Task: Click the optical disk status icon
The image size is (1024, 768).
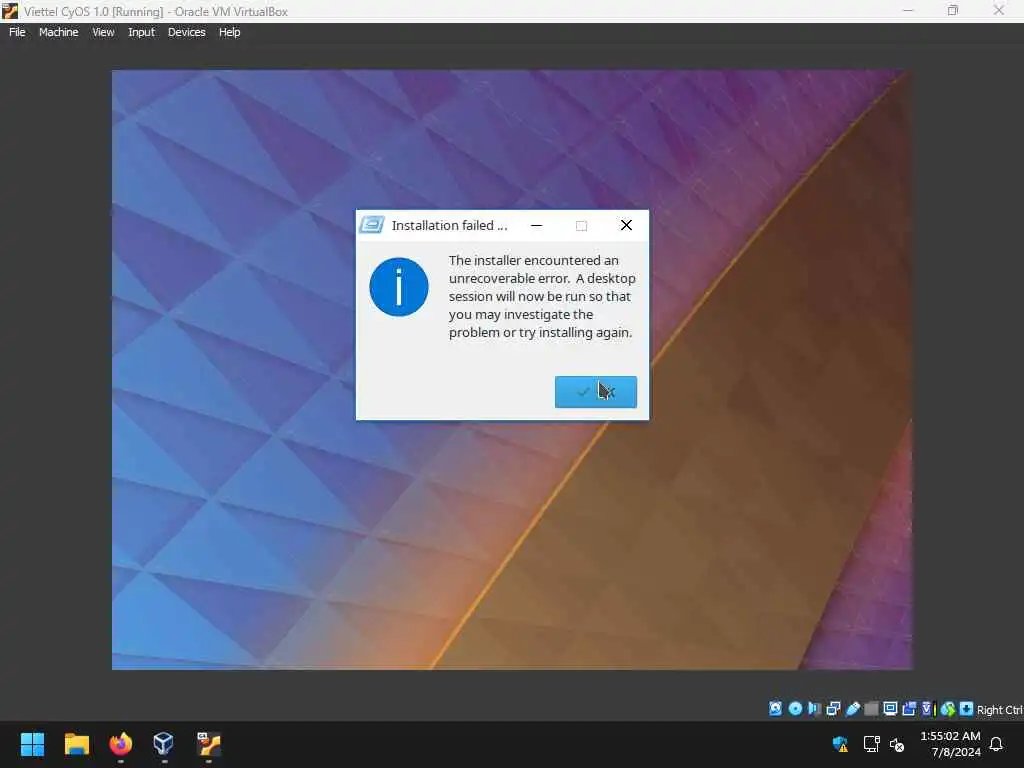Action: pos(795,709)
